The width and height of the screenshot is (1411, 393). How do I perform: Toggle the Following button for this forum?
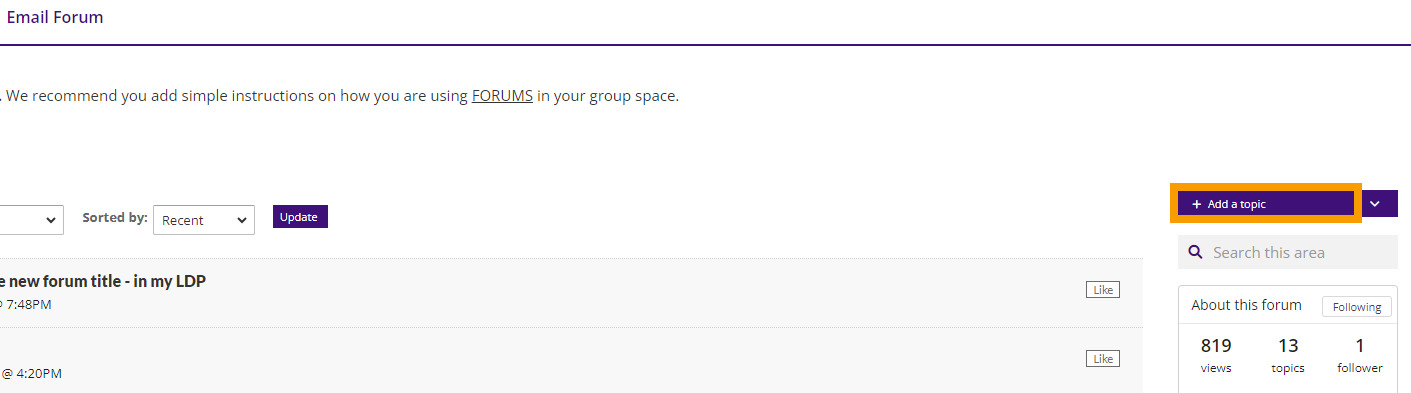(x=1356, y=307)
